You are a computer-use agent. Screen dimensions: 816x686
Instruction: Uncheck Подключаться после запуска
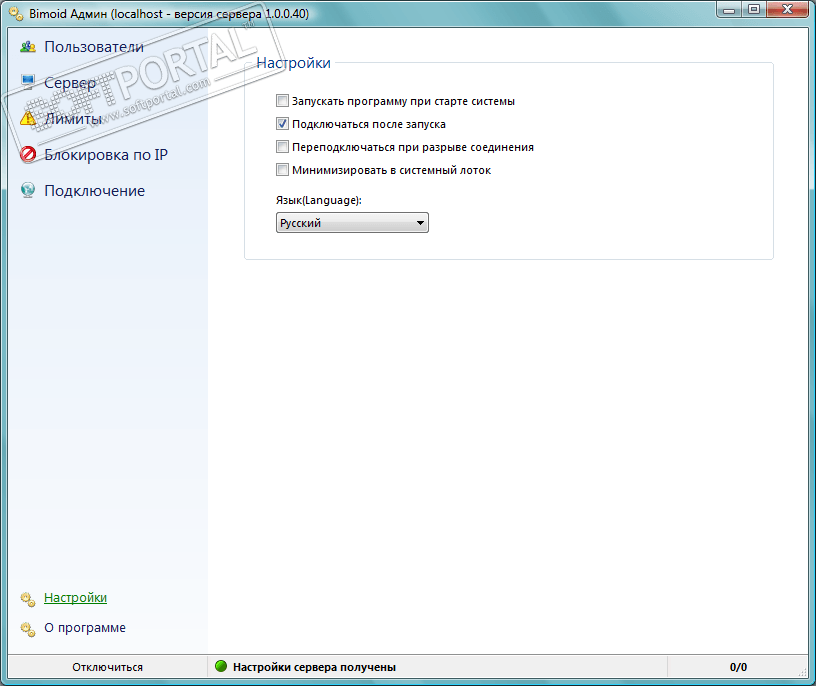tap(282, 123)
